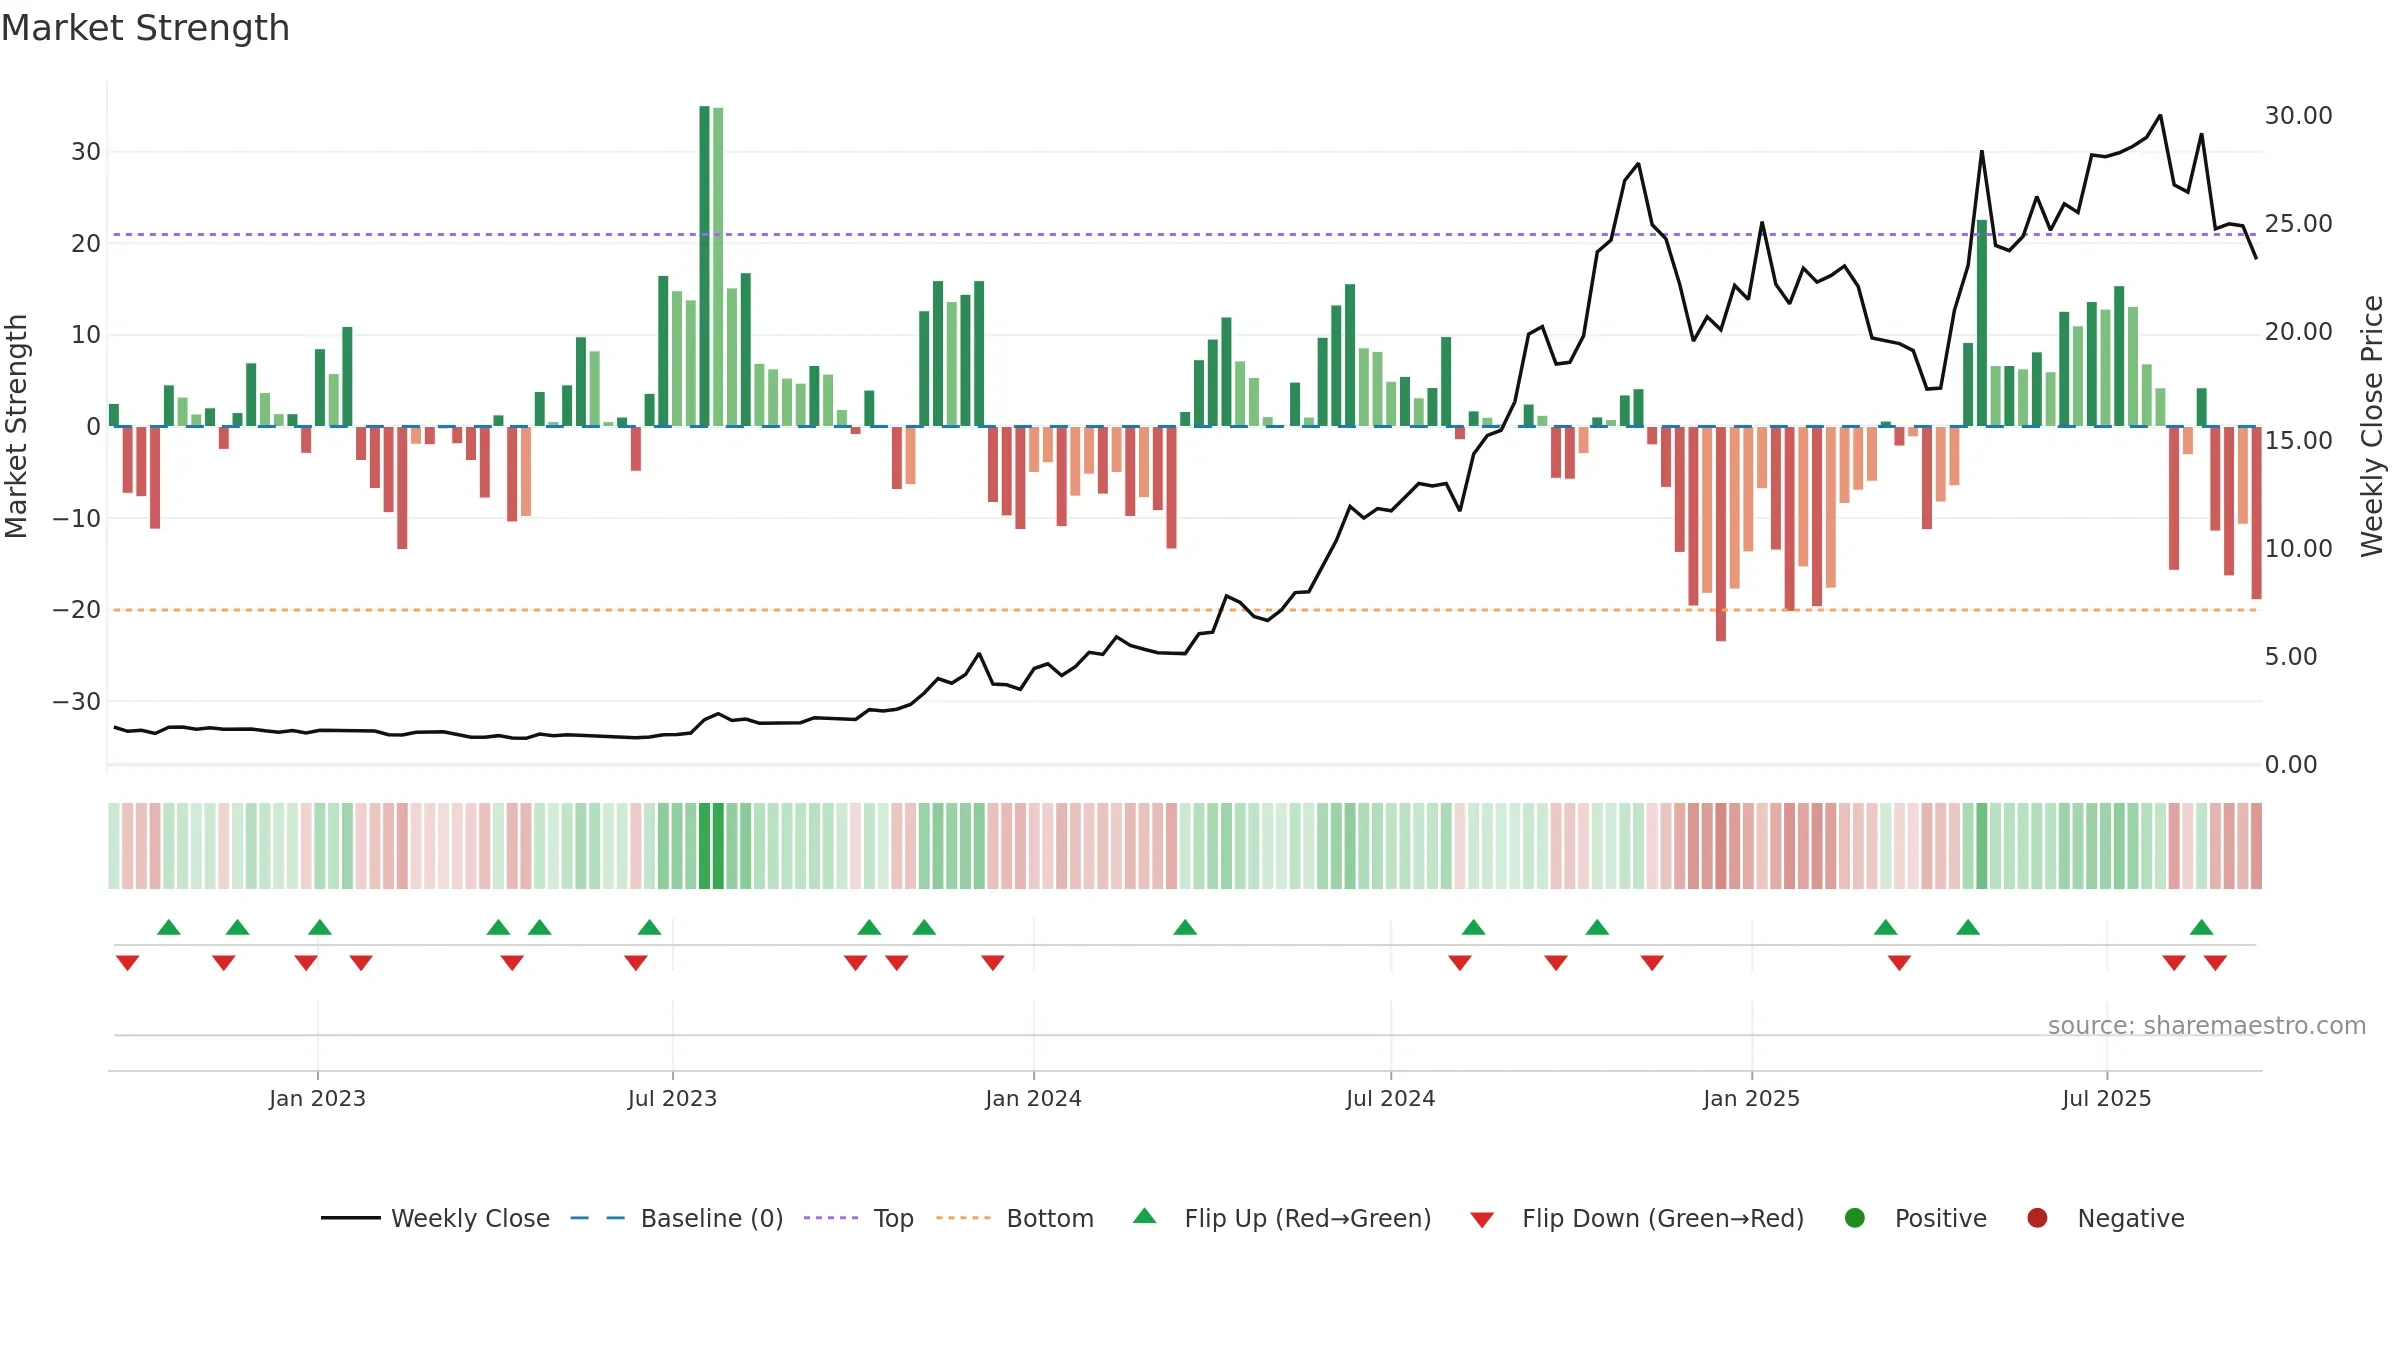
Task: Click the black Weekly Close line sample in legend
Action: (x=350, y=1218)
